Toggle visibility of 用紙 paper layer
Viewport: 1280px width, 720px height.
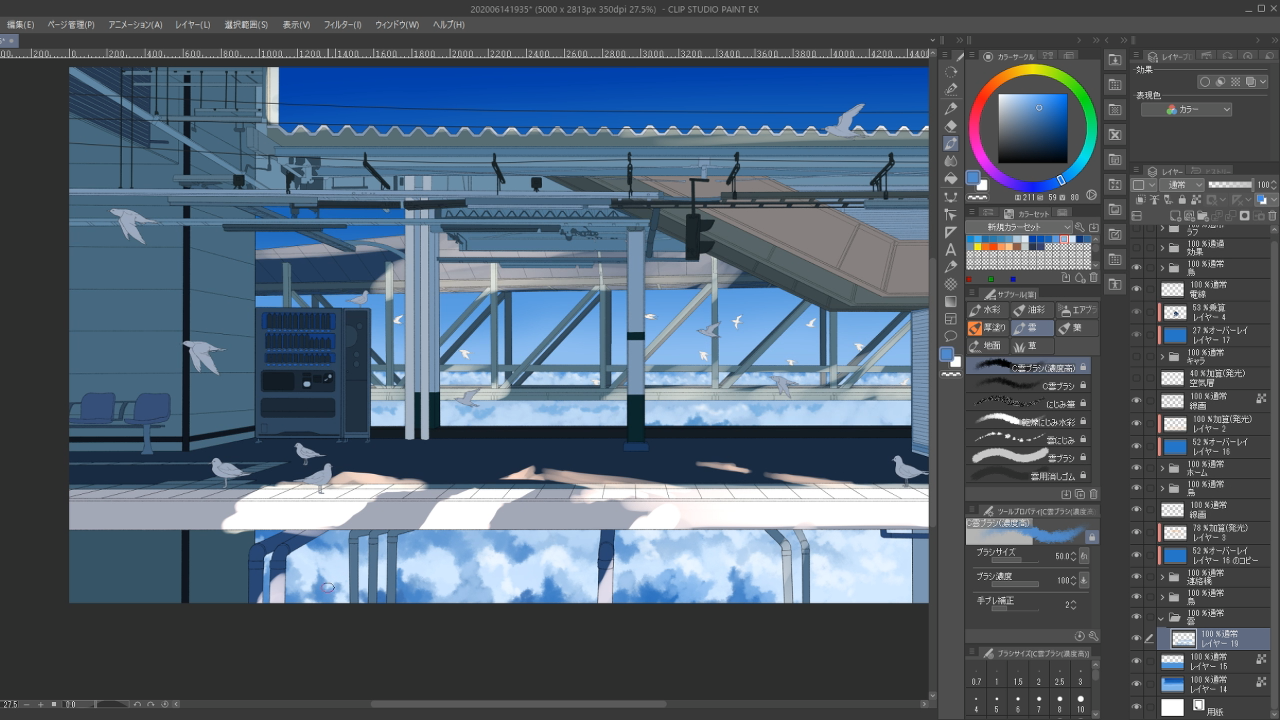tap(1136, 707)
